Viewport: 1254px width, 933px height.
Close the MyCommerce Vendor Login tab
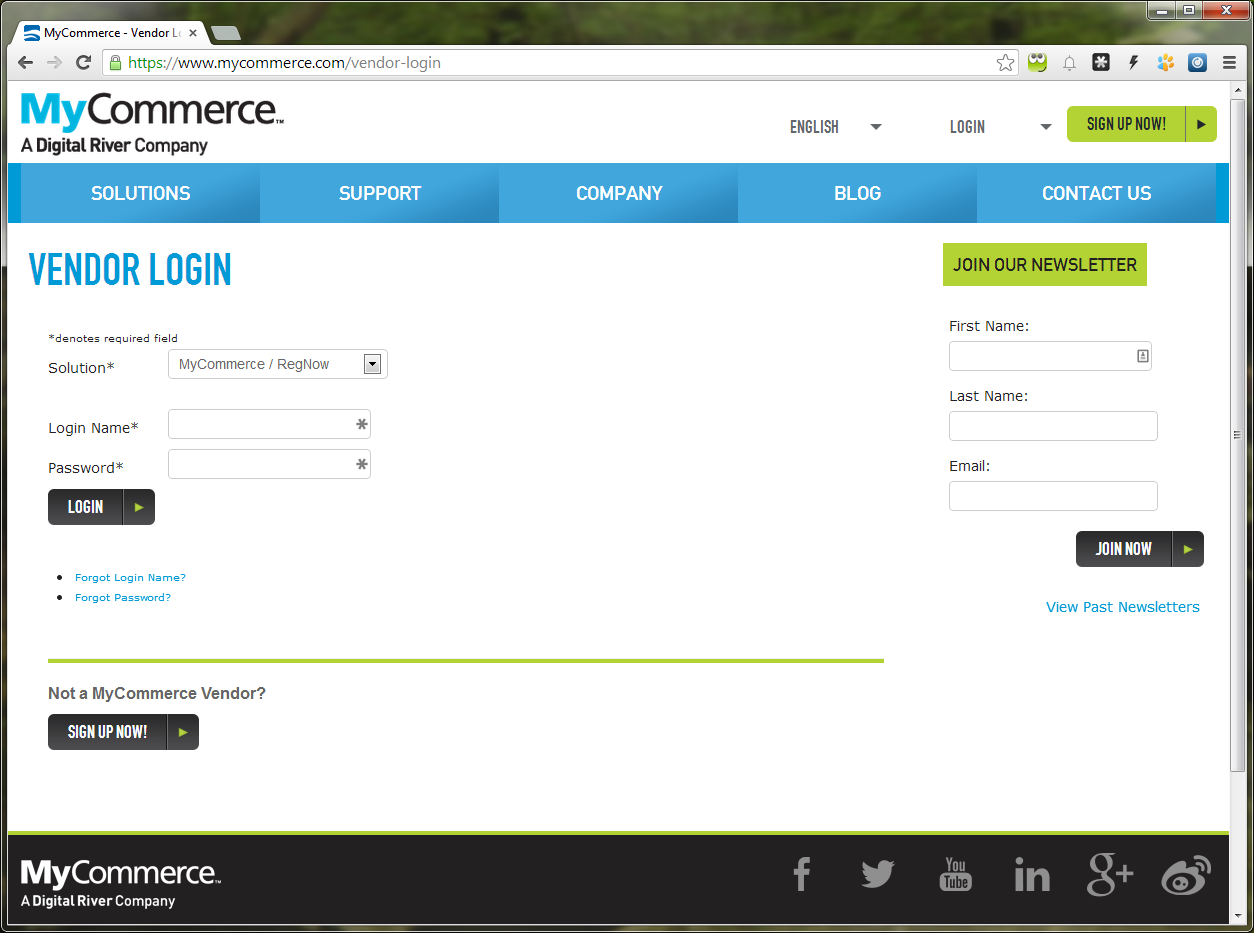[x=193, y=33]
